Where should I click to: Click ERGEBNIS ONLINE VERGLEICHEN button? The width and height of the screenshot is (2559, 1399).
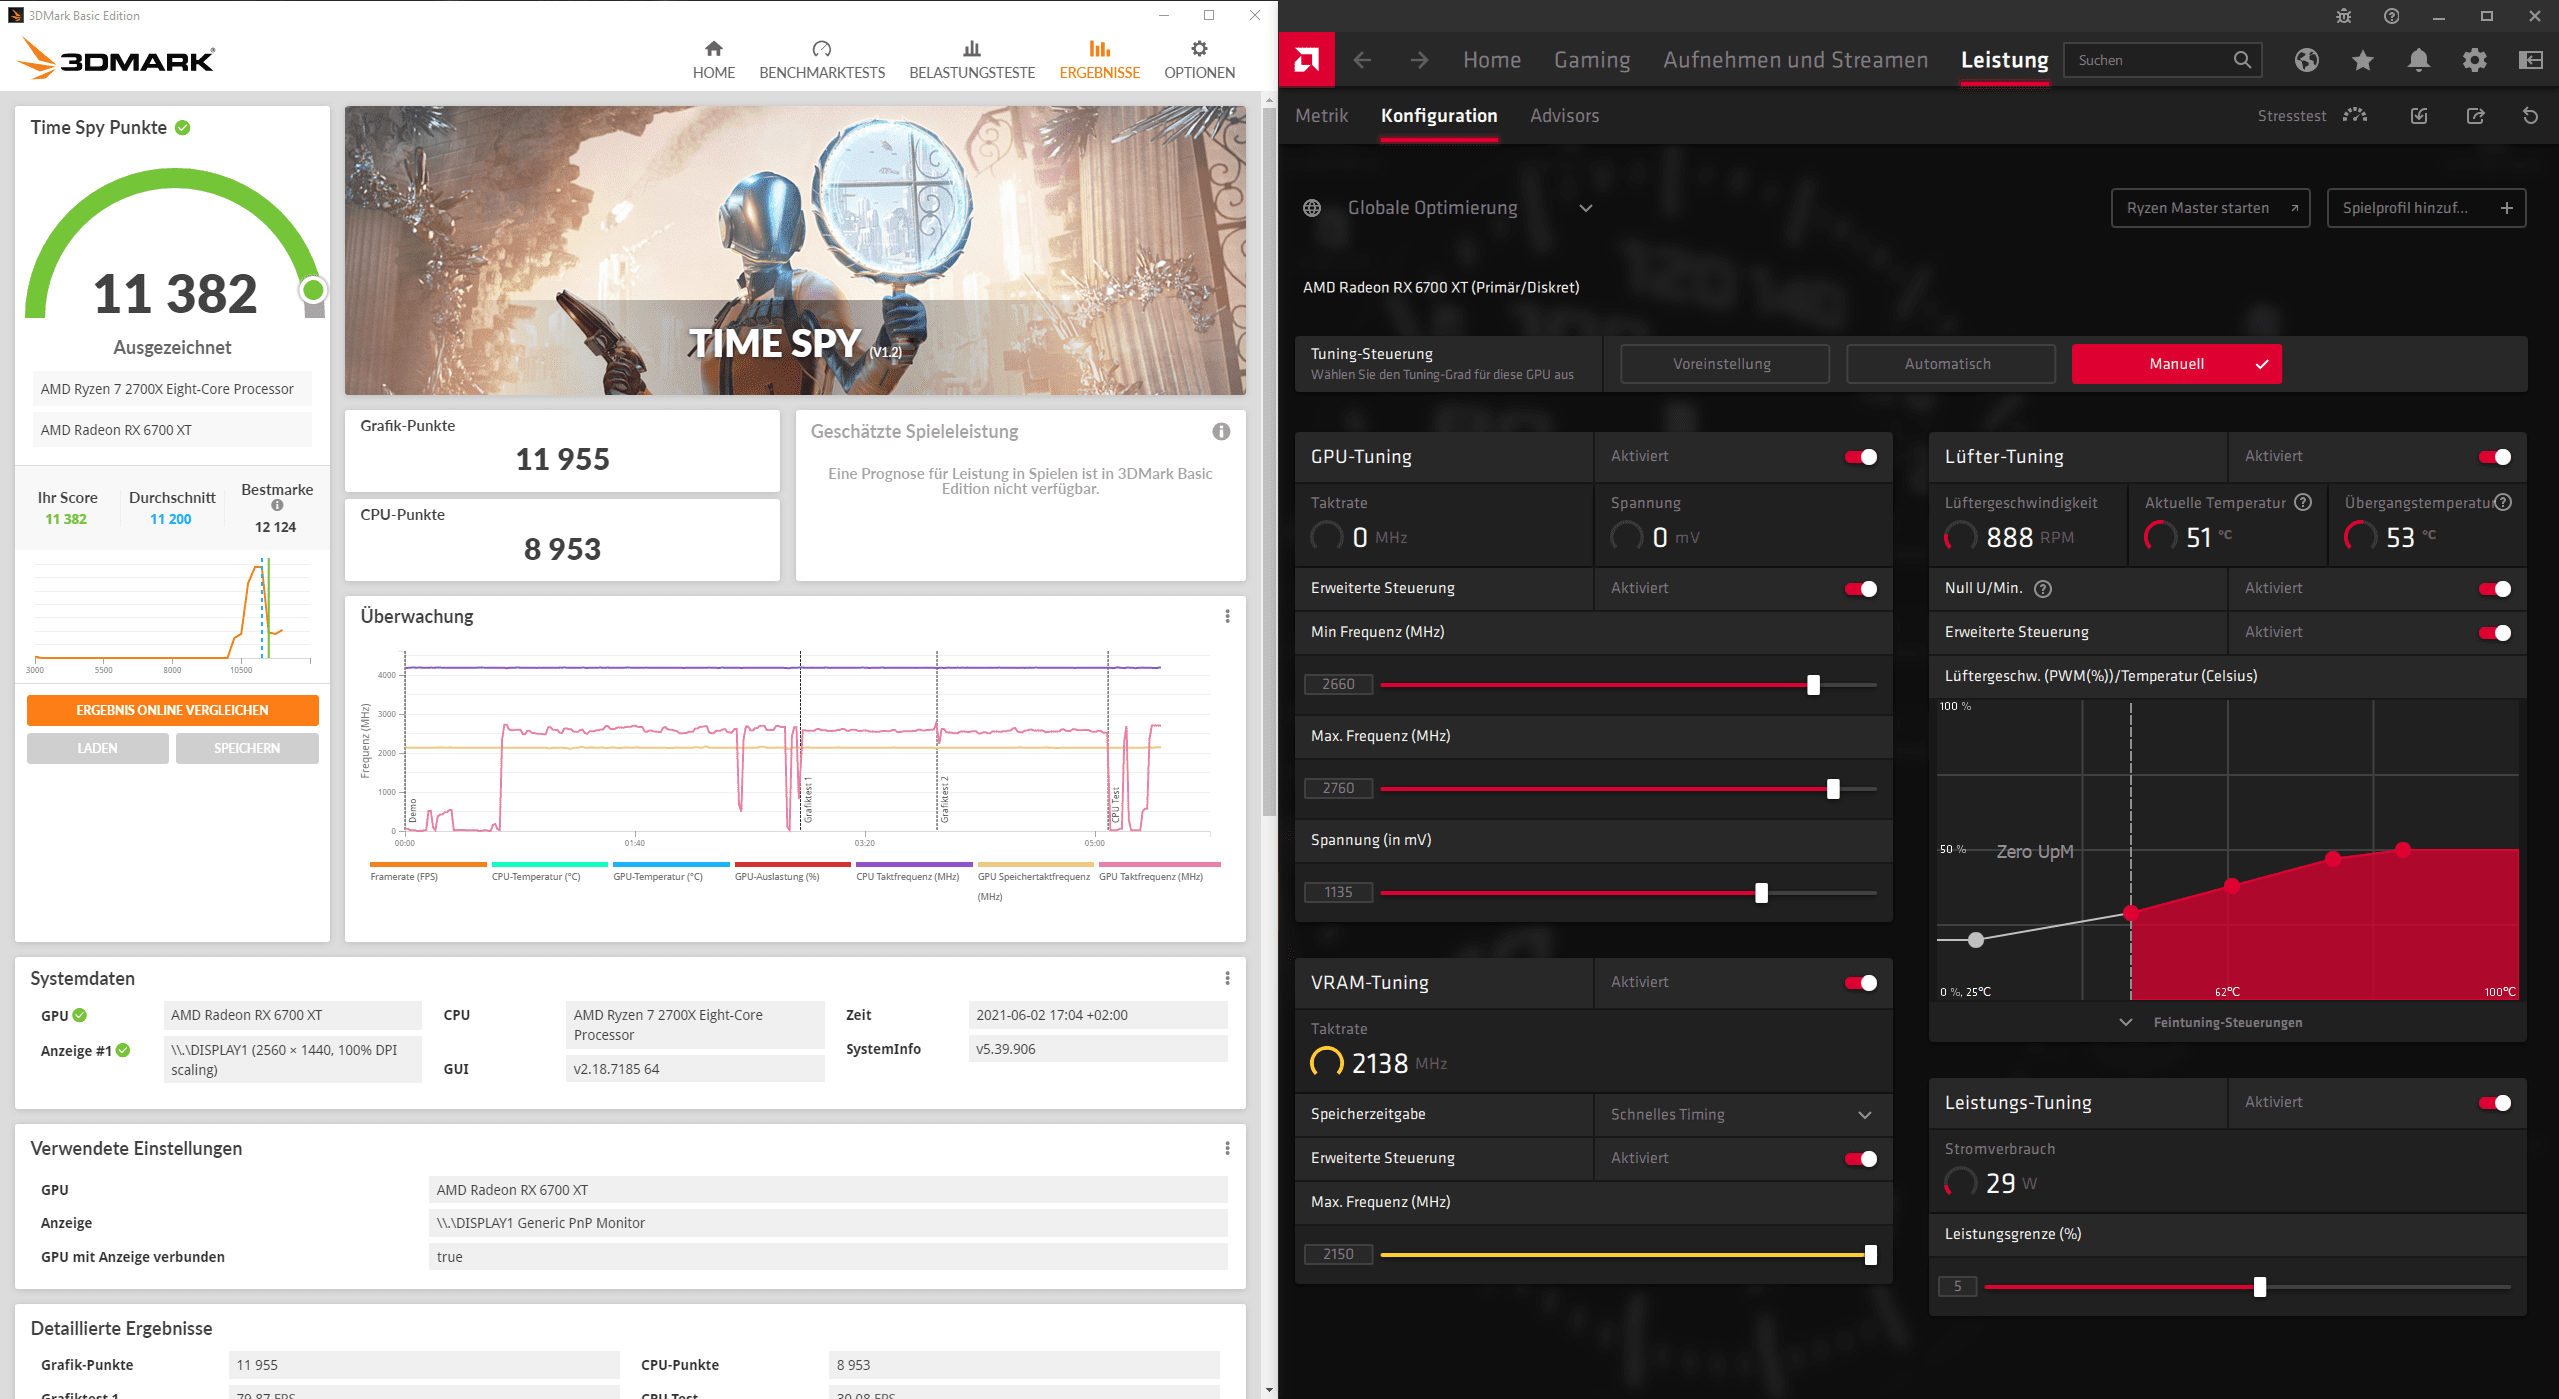pos(172,710)
